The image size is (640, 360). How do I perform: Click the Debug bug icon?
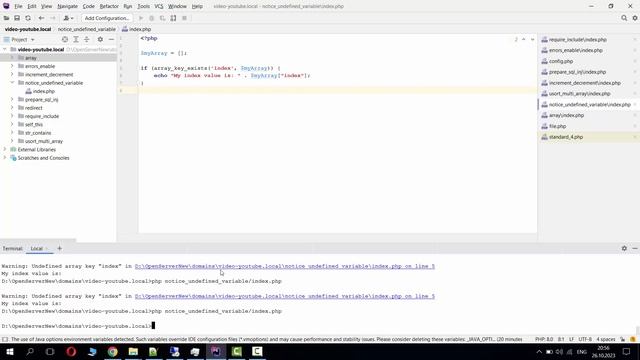click(151, 18)
